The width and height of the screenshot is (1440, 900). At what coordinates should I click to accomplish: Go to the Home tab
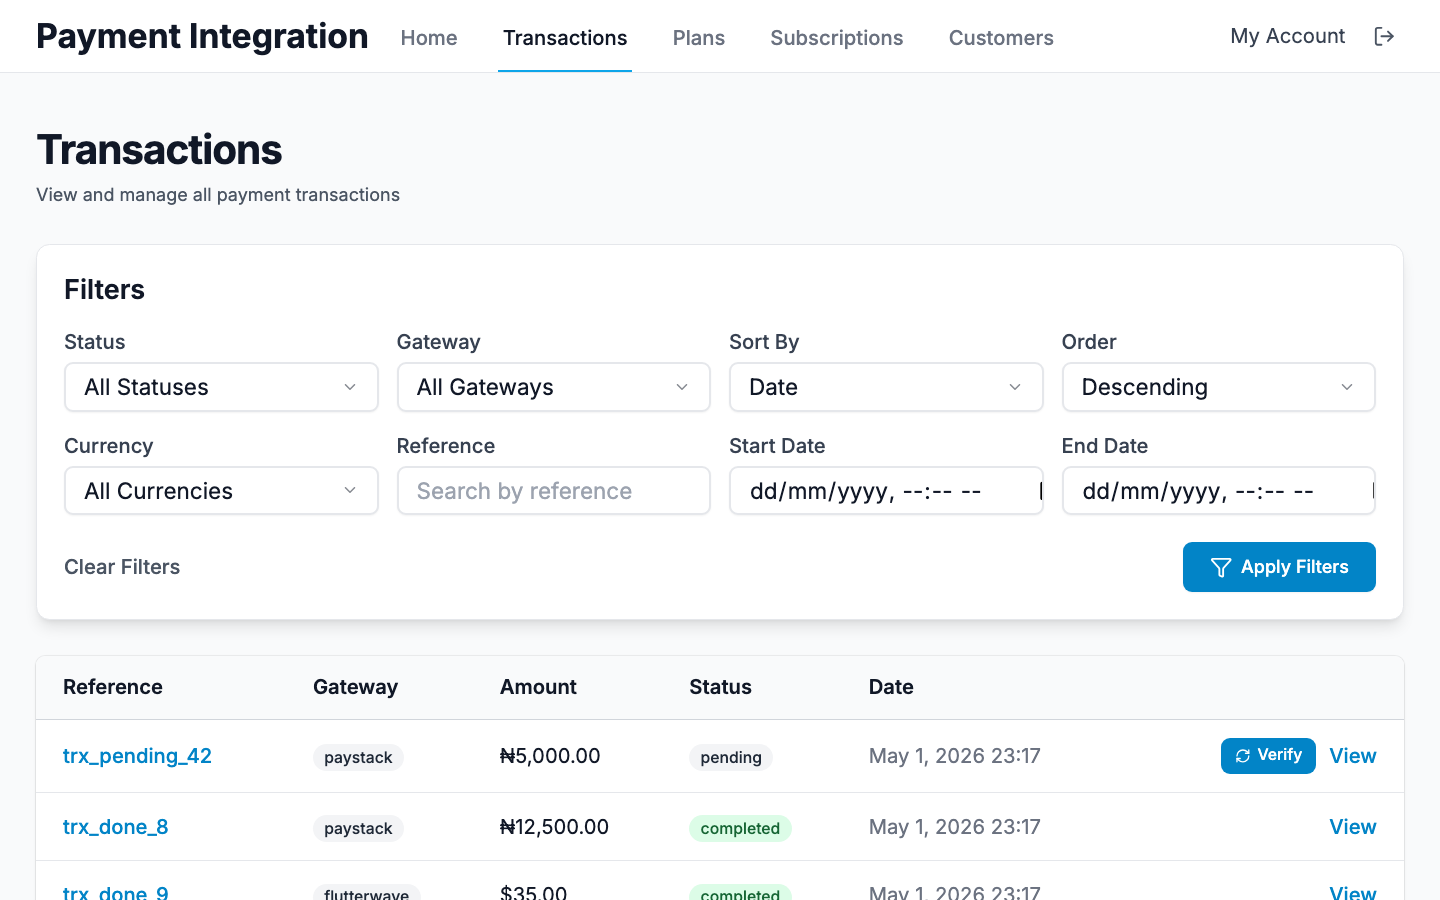pos(429,38)
